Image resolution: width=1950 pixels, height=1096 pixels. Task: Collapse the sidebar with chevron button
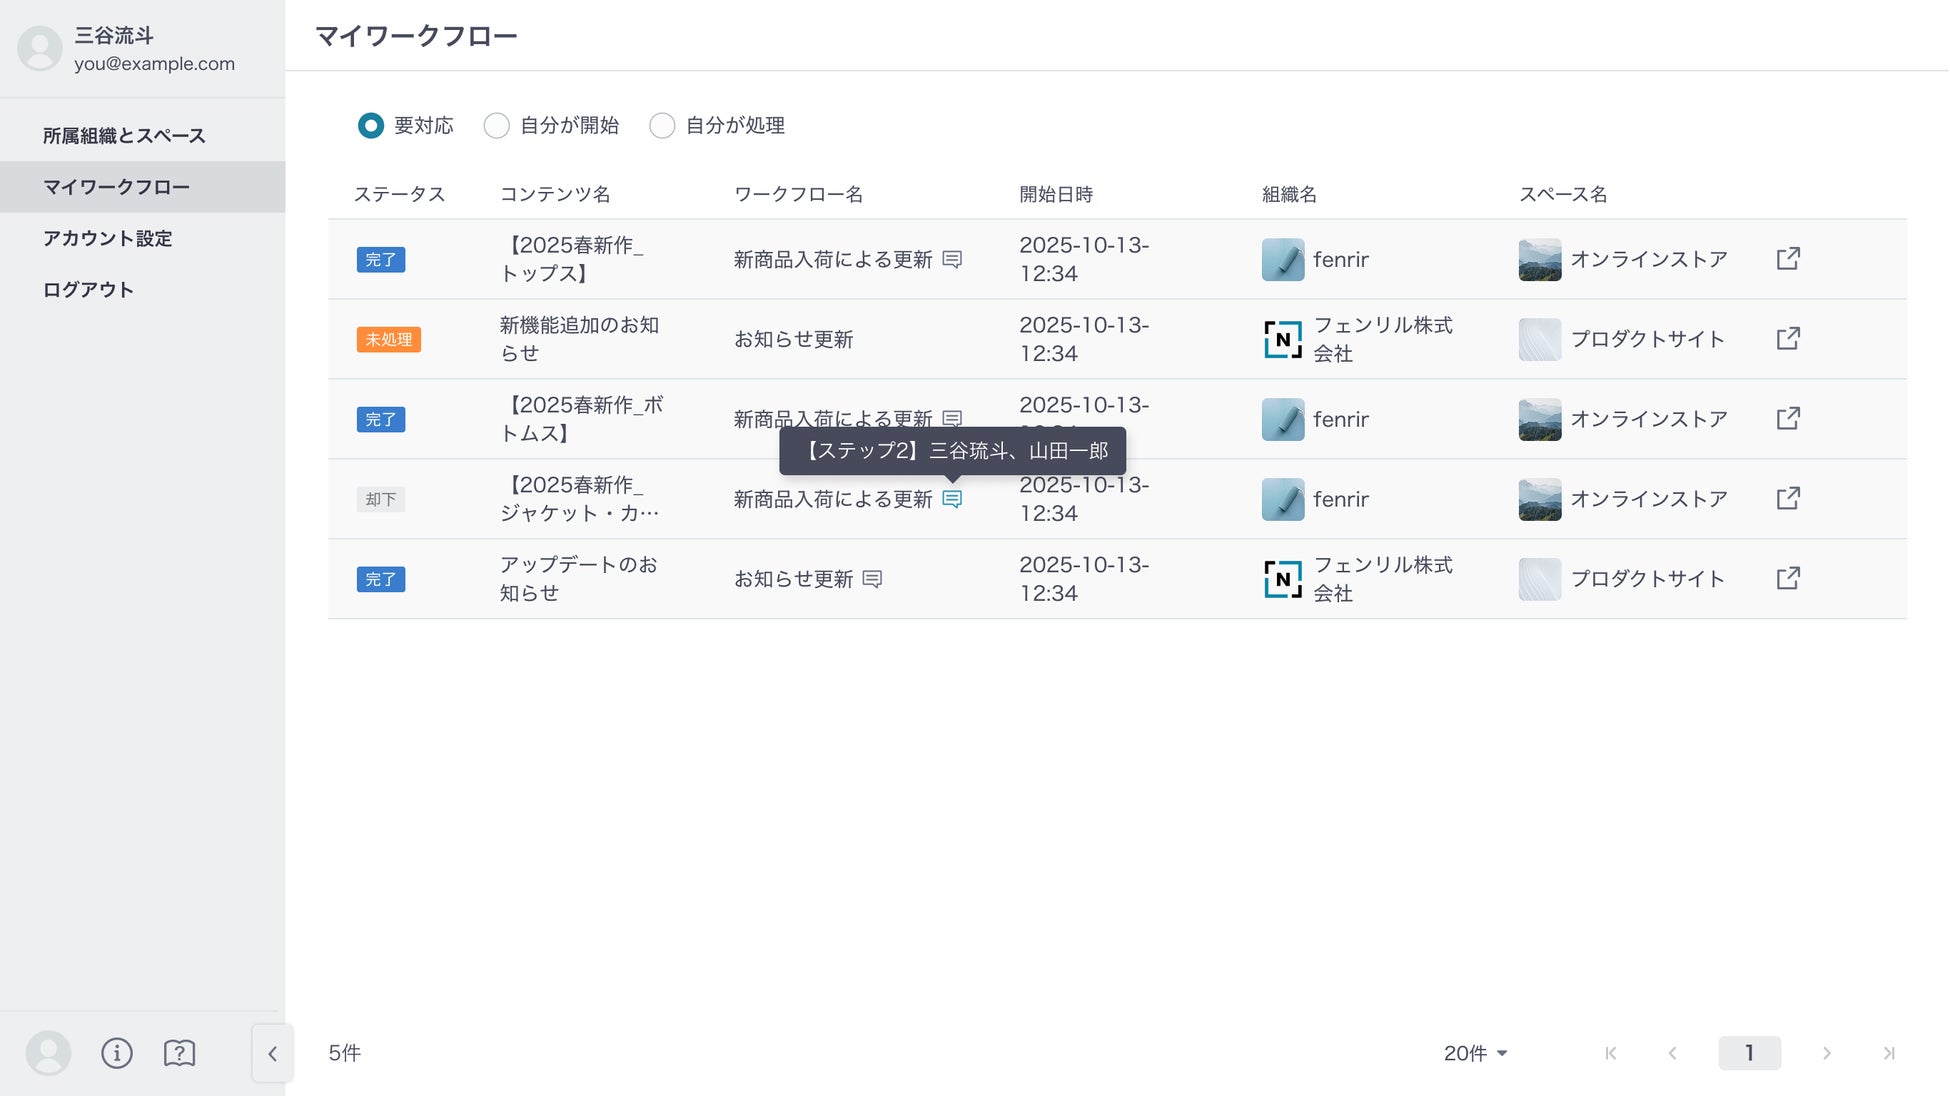[x=272, y=1053]
